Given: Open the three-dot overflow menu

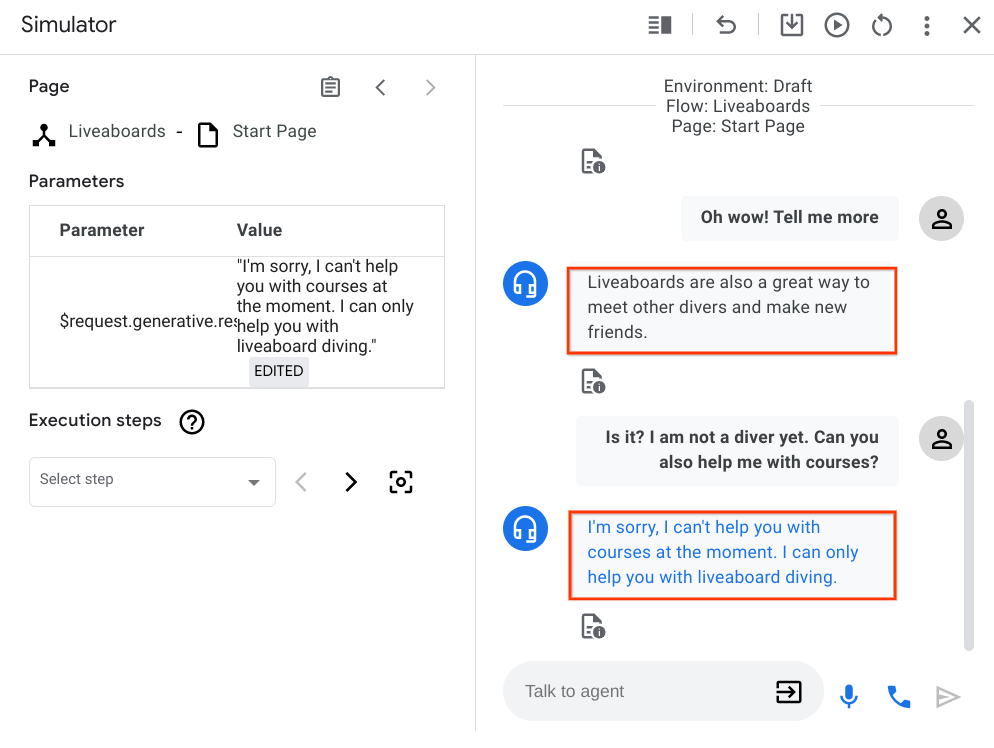Looking at the screenshot, I should coord(927,25).
